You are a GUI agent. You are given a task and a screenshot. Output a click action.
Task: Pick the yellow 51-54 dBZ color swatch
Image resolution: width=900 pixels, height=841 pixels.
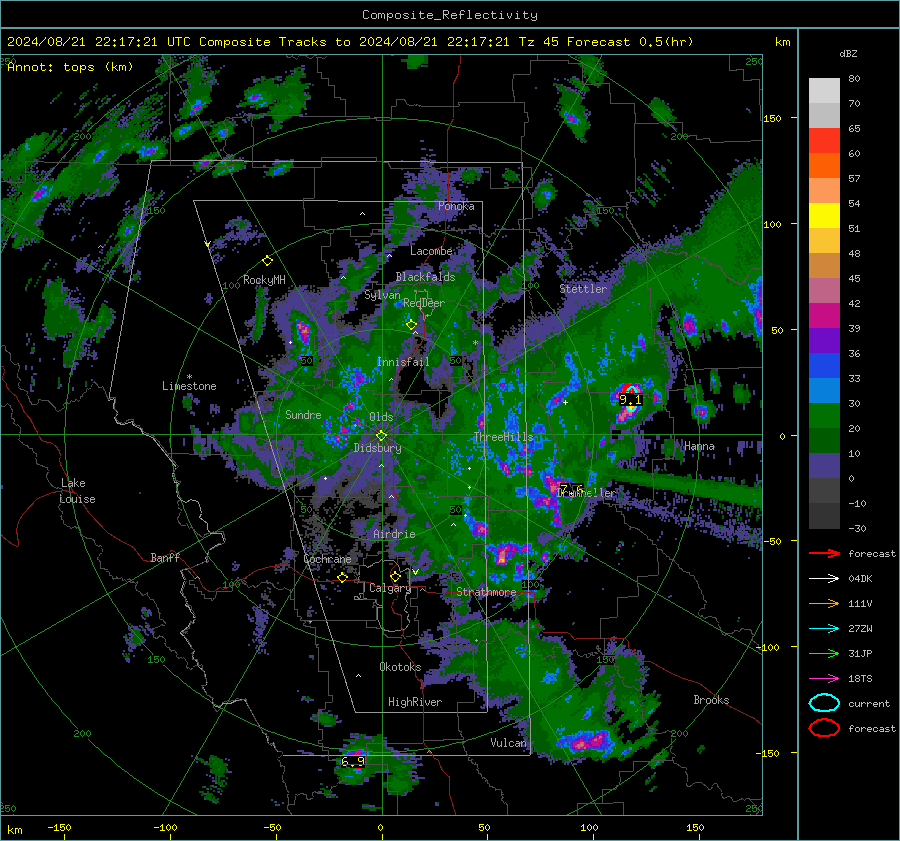[x=824, y=215]
